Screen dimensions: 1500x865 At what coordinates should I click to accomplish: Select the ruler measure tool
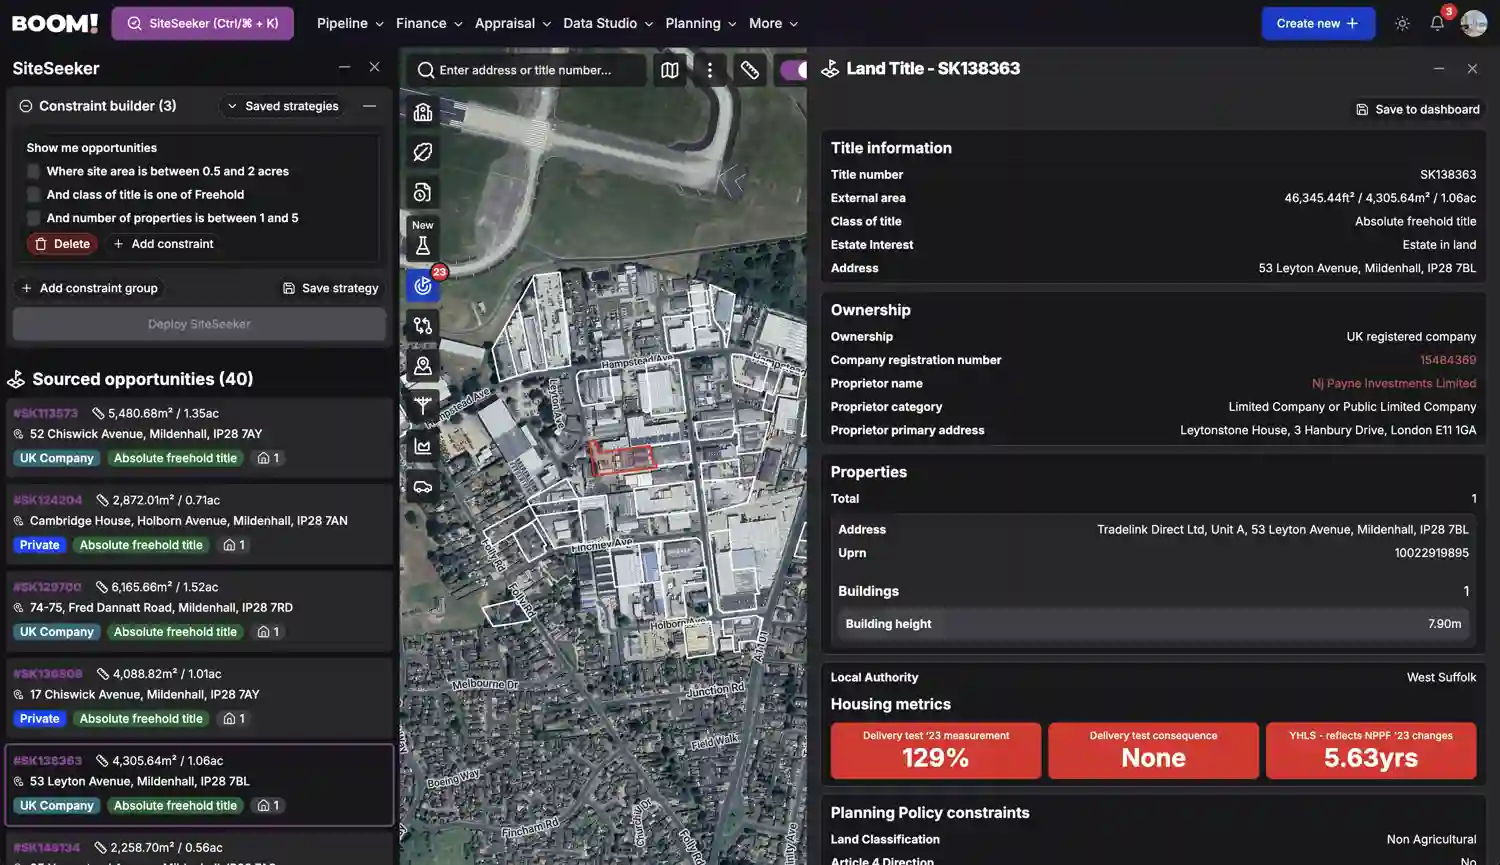[750, 70]
